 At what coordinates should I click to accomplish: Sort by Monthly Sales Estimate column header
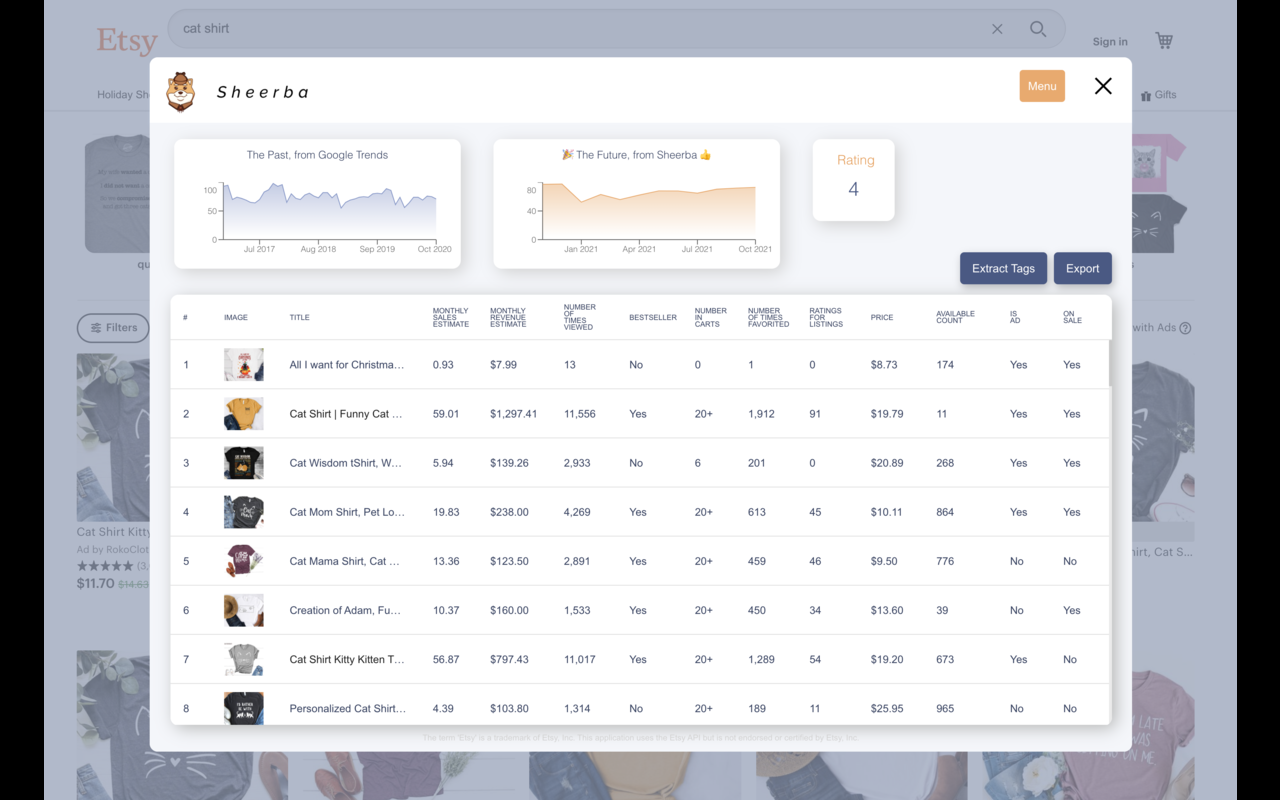[x=451, y=318]
